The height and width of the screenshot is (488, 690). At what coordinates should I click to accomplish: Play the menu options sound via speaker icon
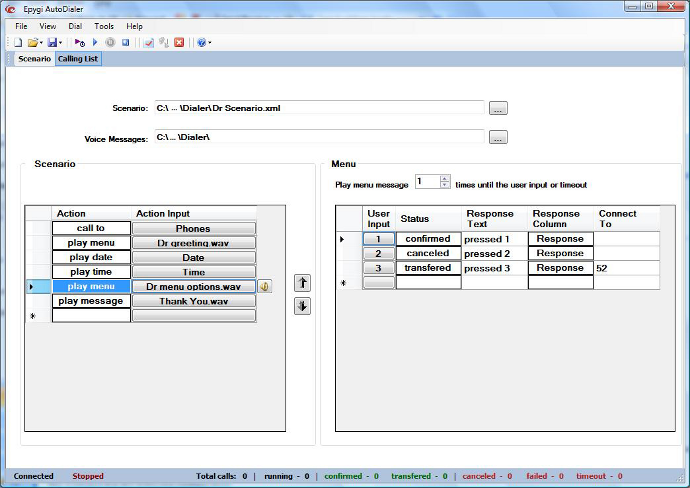click(264, 286)
